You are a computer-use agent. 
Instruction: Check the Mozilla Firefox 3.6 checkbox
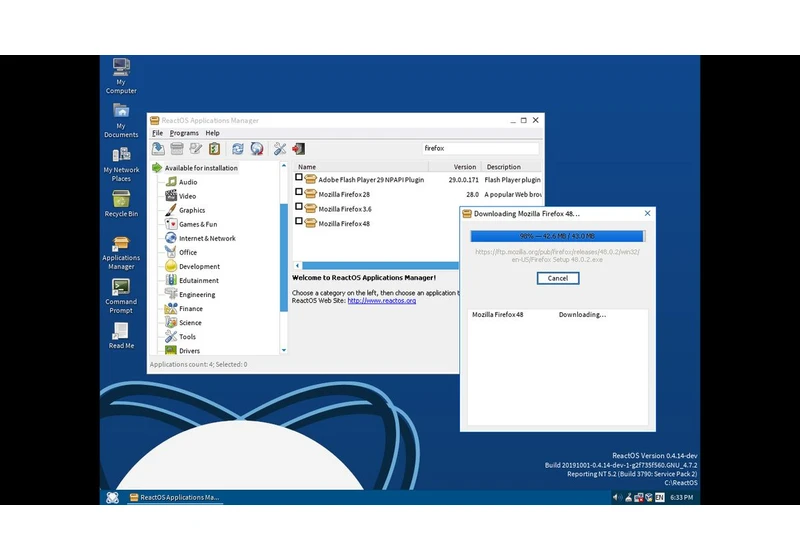(x=299, y=207)
